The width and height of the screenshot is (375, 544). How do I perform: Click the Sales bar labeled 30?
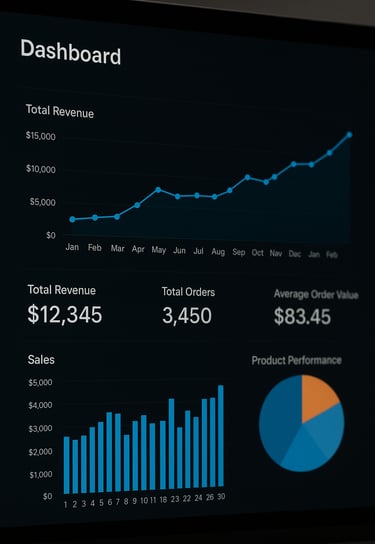click(221, 435)
